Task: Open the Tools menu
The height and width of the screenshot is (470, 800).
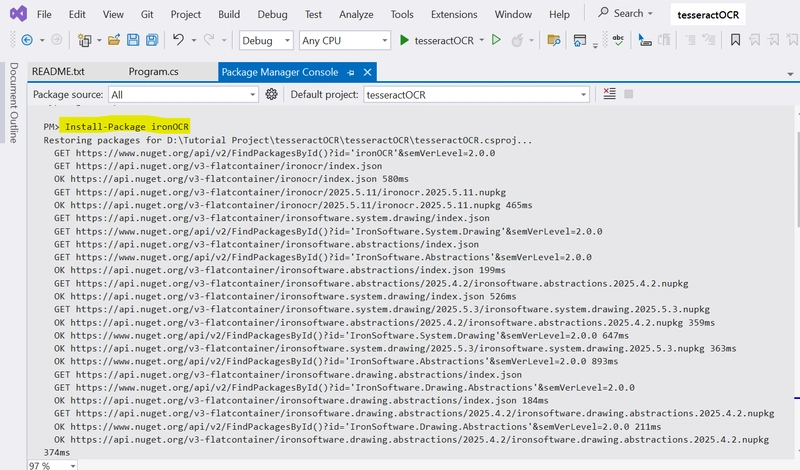Action: click(x=402, y=14)
